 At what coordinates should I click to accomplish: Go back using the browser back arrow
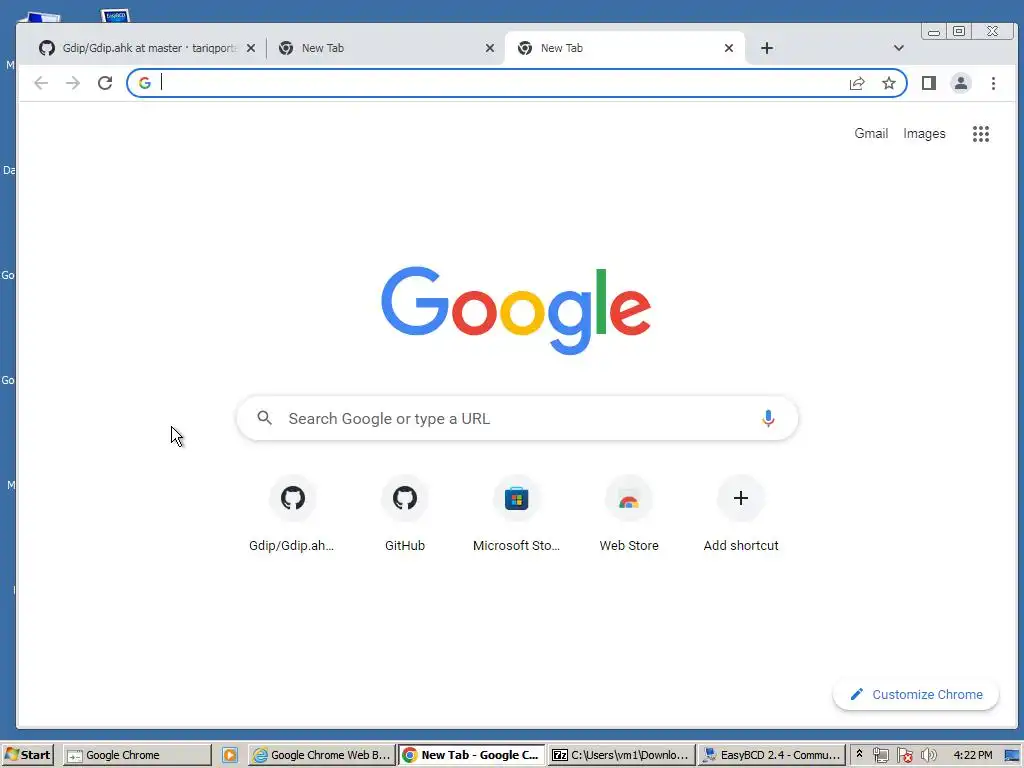41,83
